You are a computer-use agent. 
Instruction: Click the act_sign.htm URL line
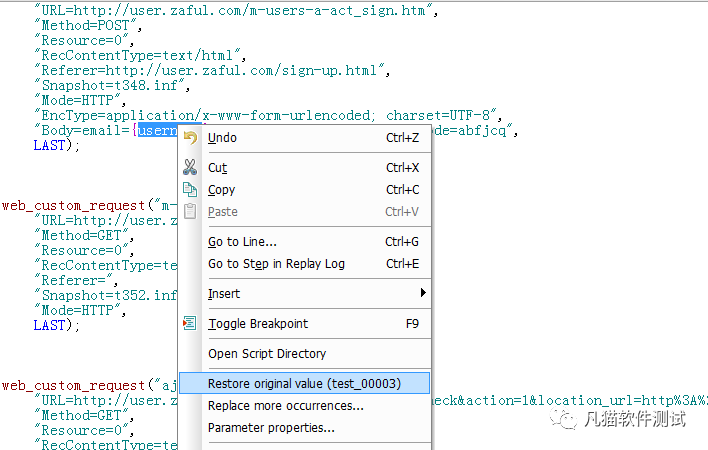coord(236,10)
